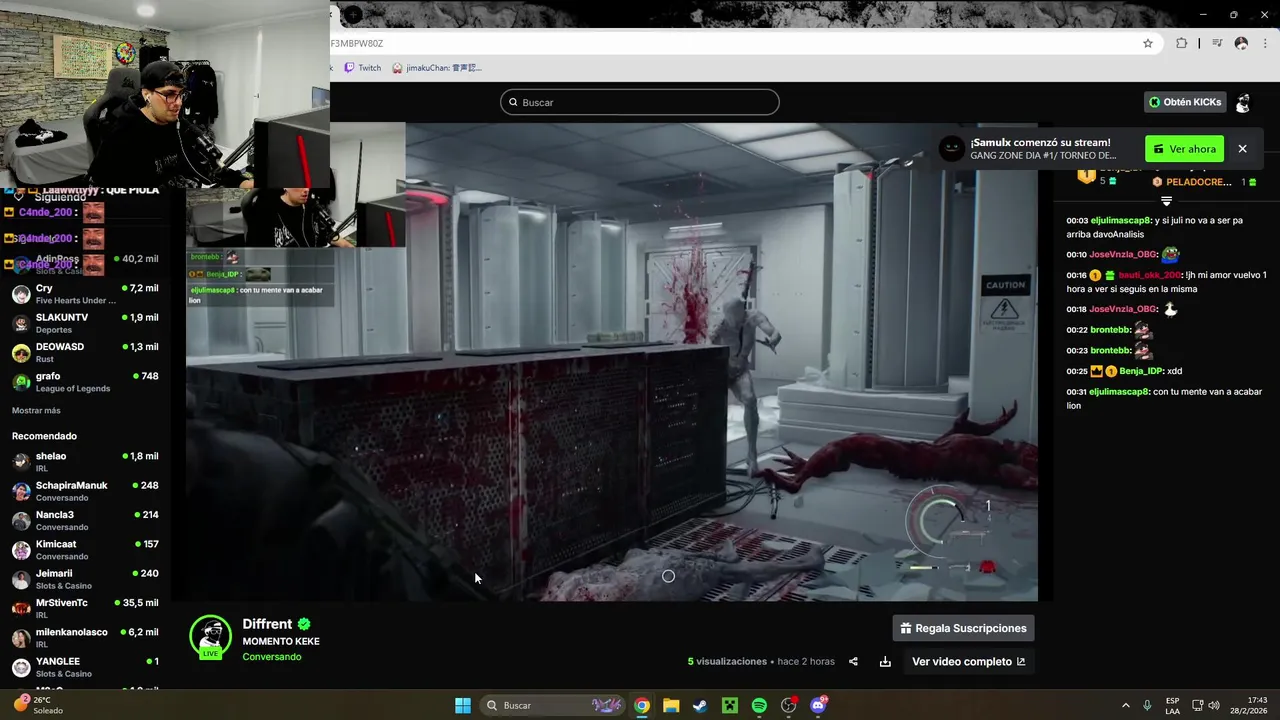Click bauti_okk_206 username in chat
Screen dimensions: 1280x720
click(1150, 275)
